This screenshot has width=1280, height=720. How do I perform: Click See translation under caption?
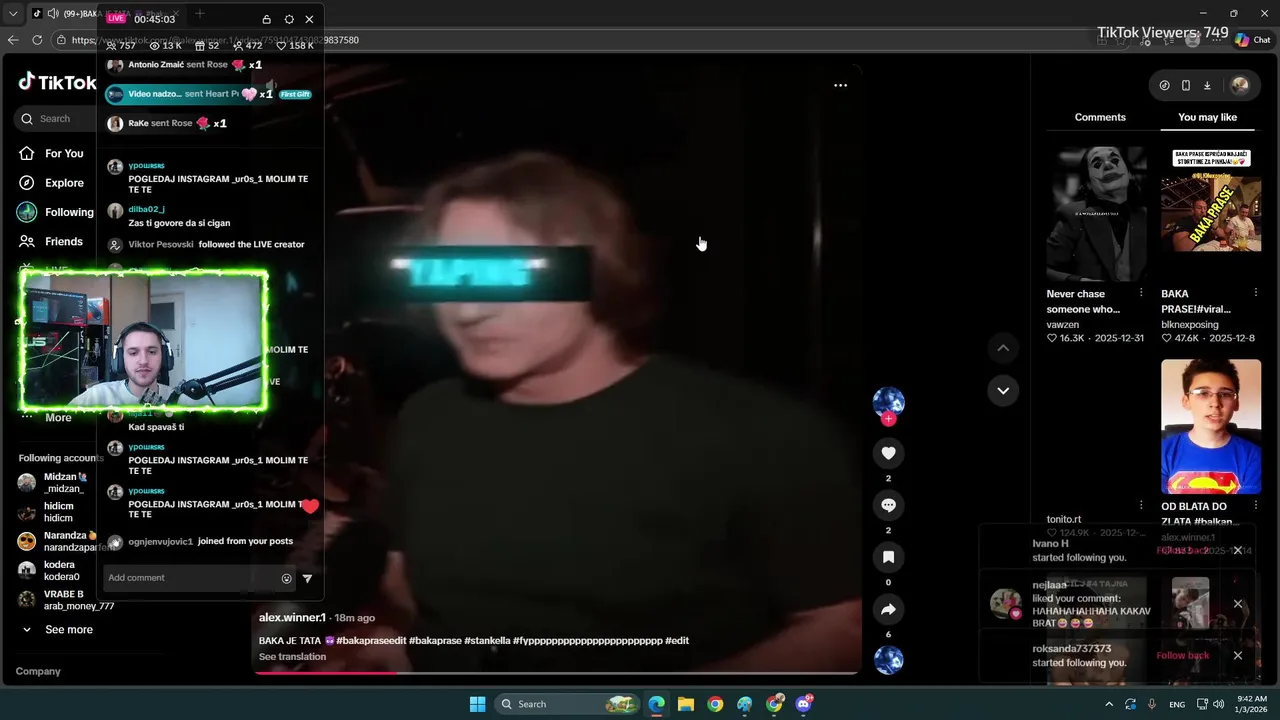coord(292,657)
